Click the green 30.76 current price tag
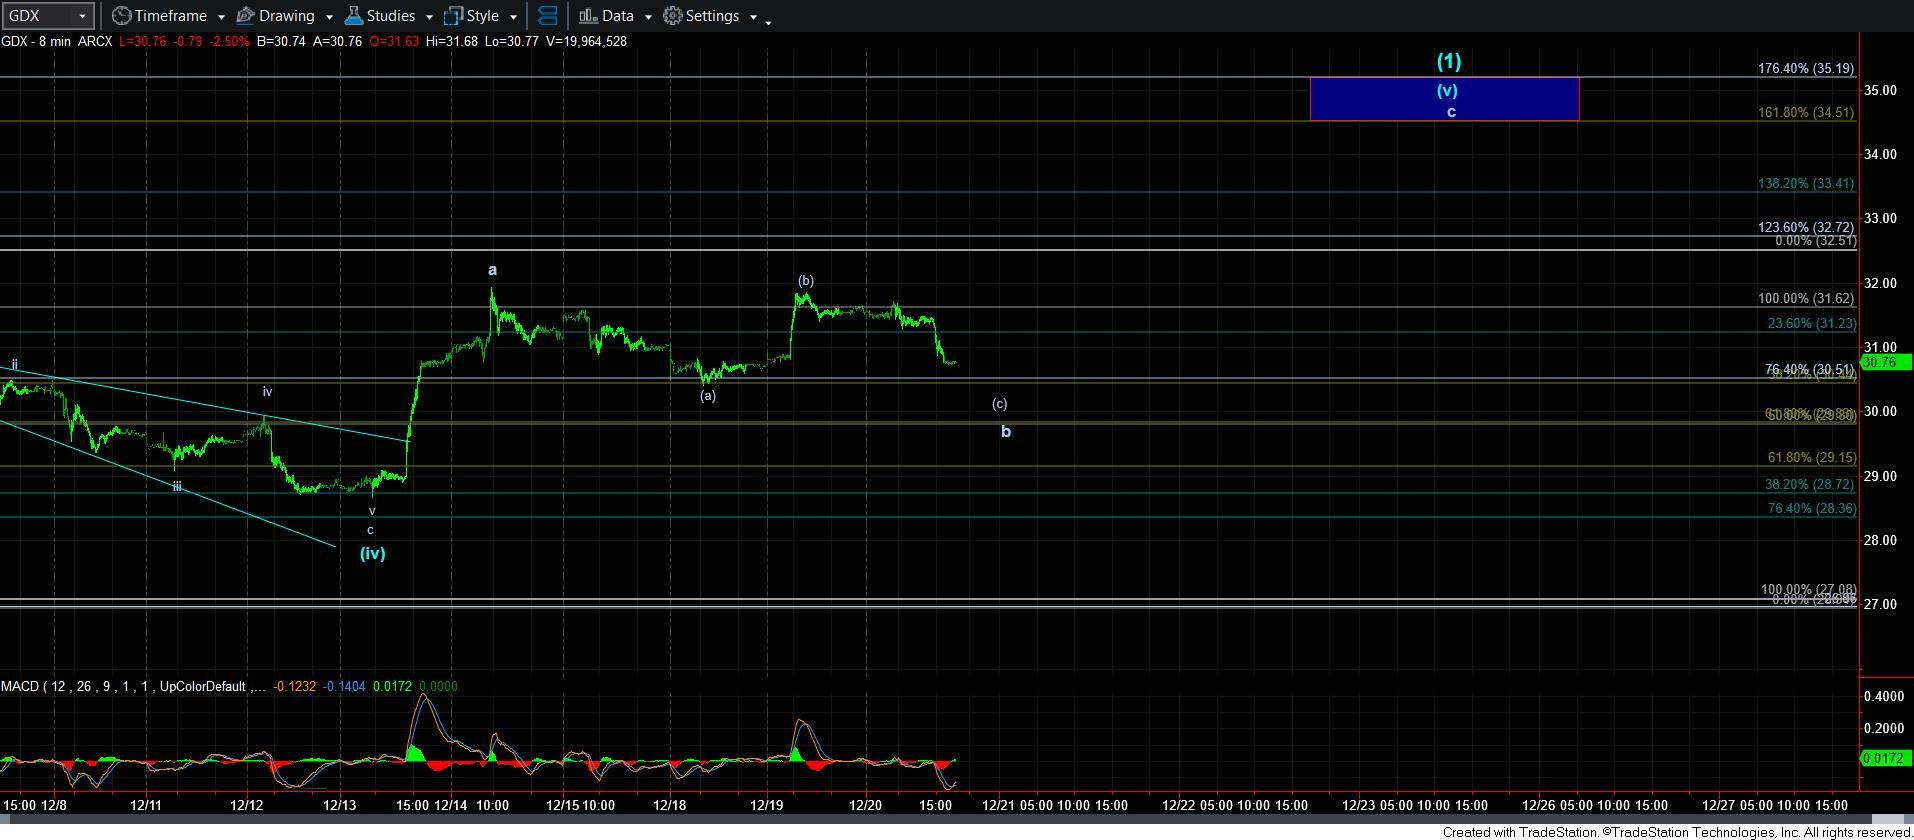1914x840 pixels. point(1883,361)
